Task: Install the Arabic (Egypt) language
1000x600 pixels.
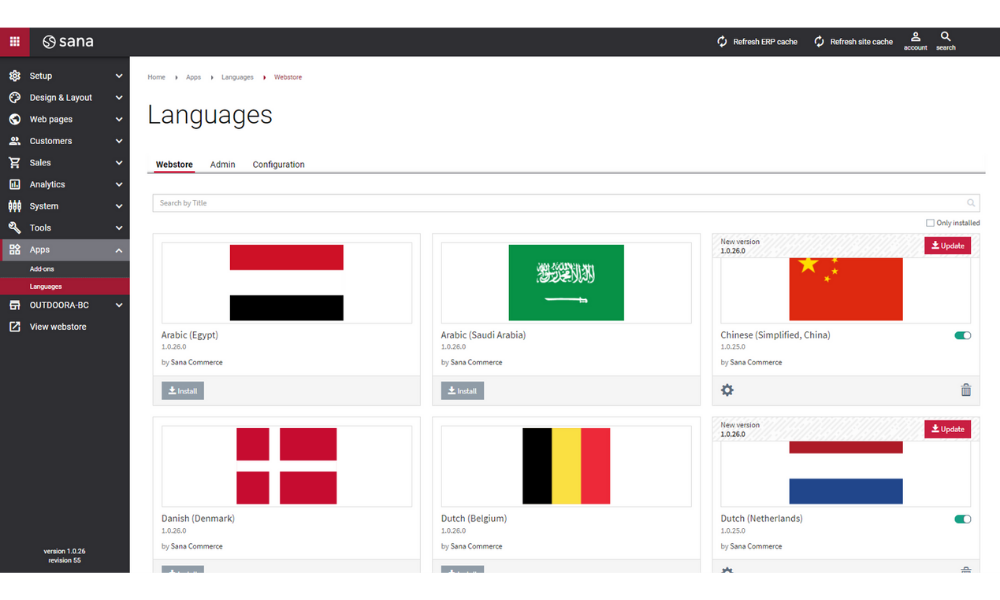Action: [182, 391]
